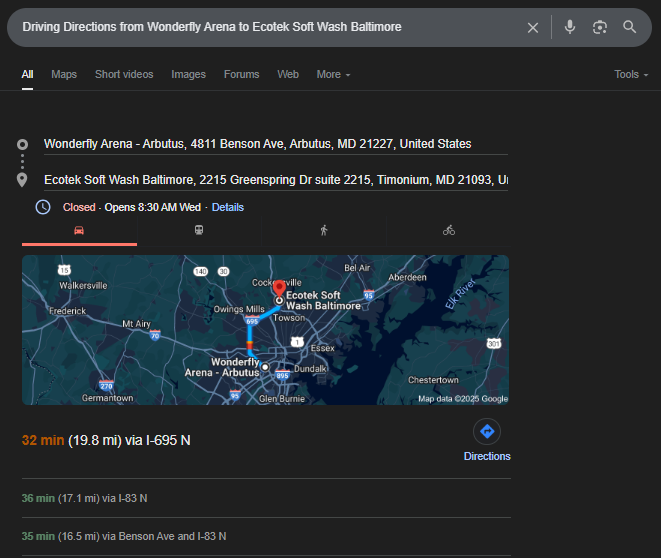Click the destination pin icon beside address
Viewport: 661px width, 558px height.
coord(22,180)
